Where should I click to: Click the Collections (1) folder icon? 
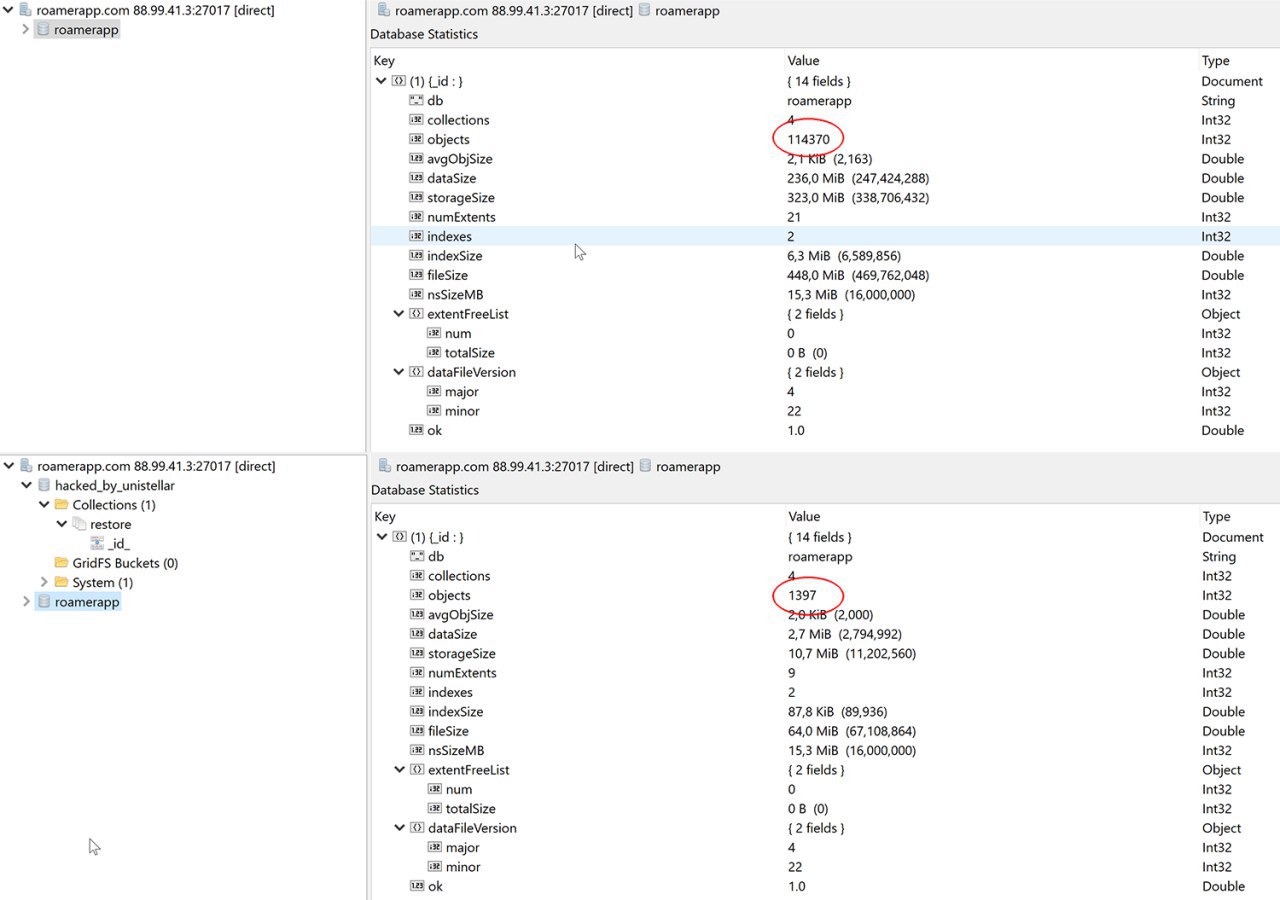pos(61,505)
